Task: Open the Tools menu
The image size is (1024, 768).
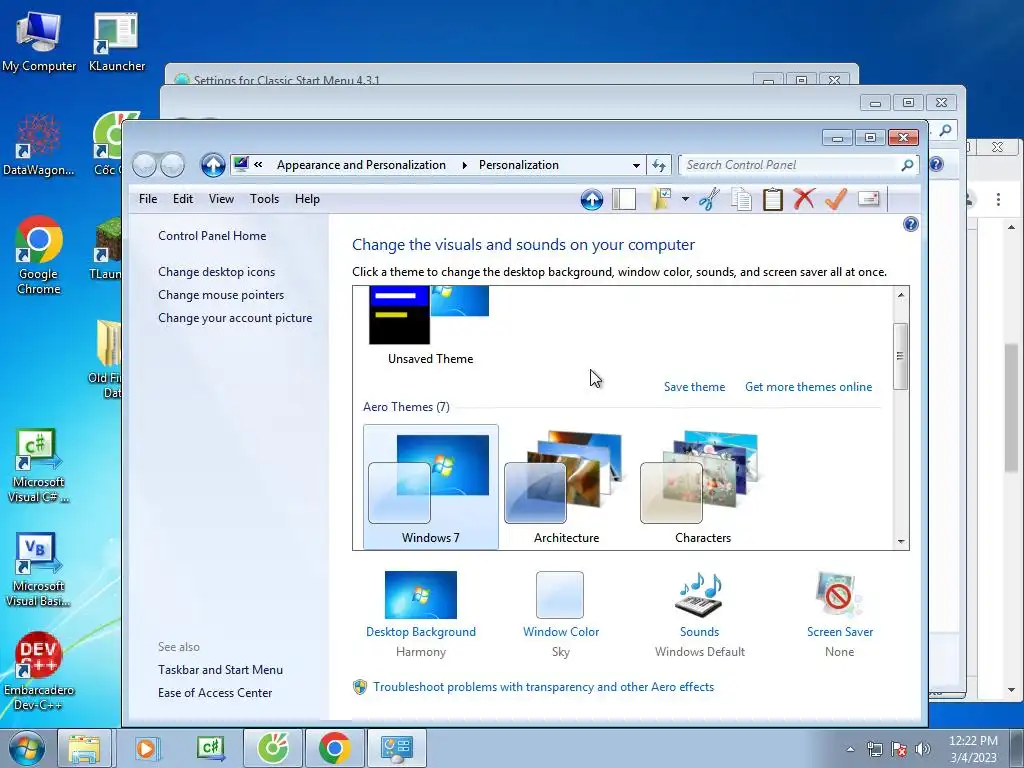Action: 264,199
